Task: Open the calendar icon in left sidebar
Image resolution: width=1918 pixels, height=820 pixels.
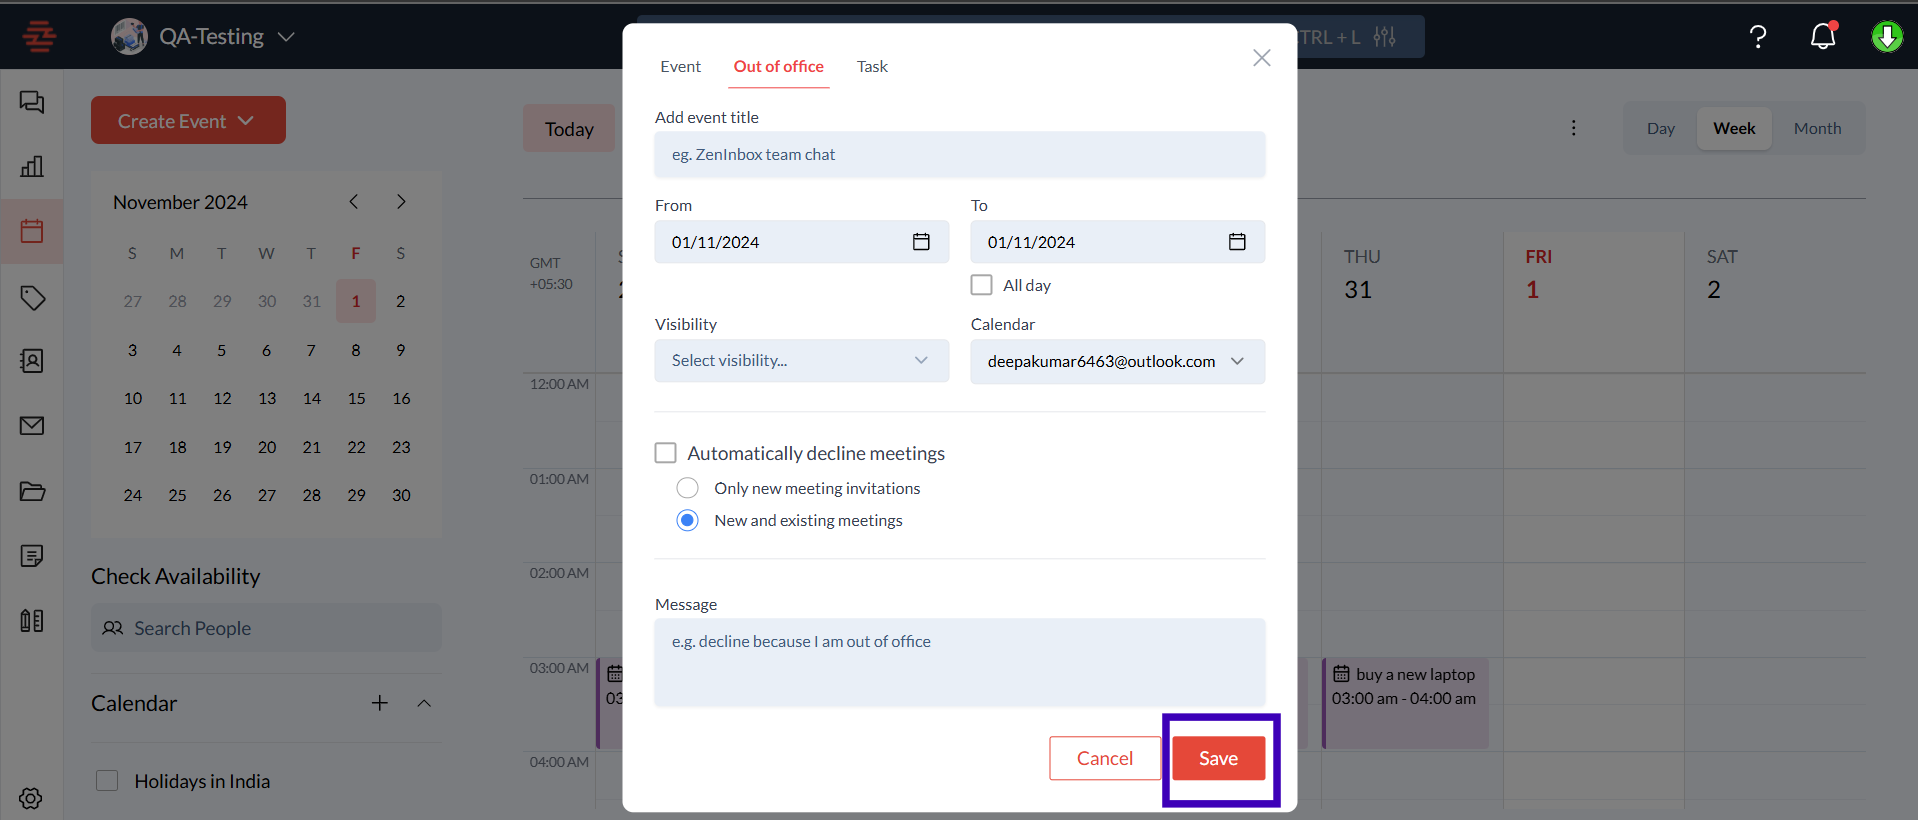Action: 32,231
